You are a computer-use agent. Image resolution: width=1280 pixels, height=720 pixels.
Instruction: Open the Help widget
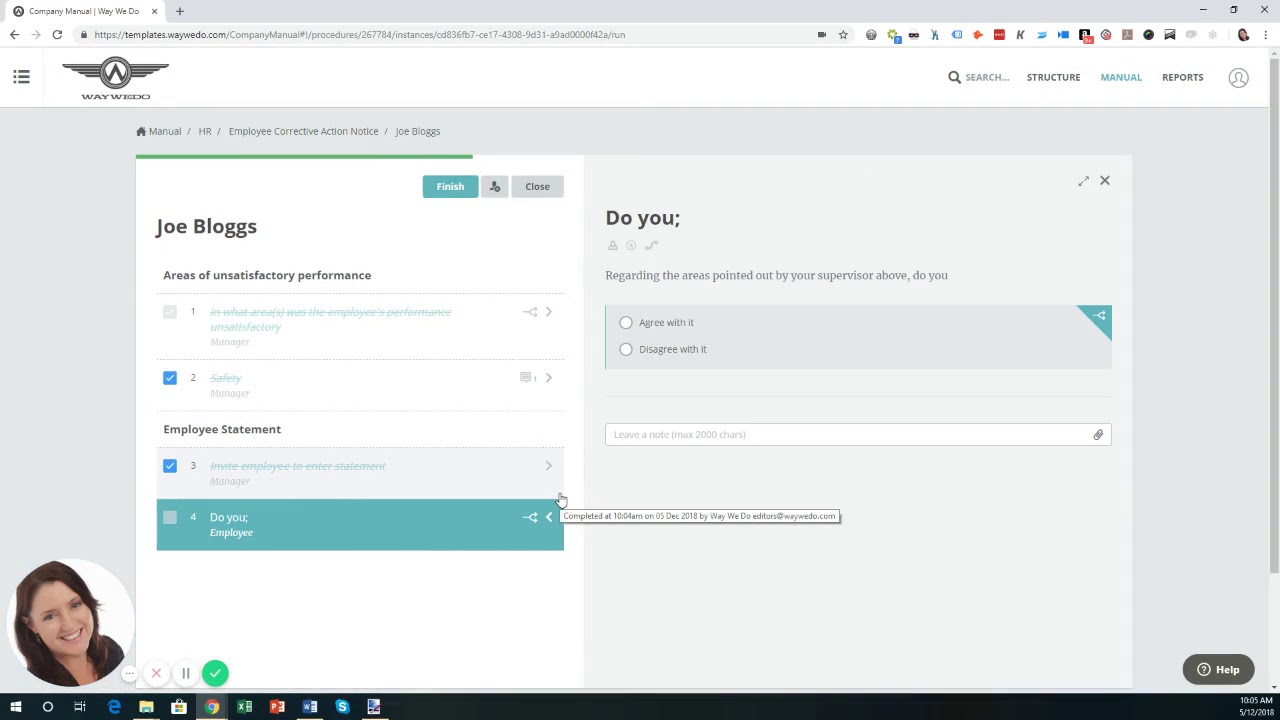pyautogui.click(x=1218, y=670)
